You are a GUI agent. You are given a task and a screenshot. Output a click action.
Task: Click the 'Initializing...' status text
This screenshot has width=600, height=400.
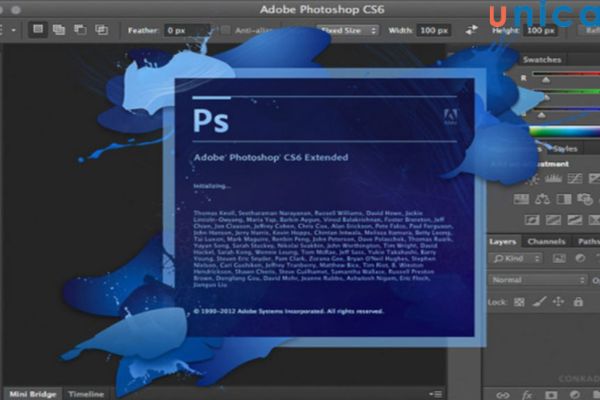[212, 186]
